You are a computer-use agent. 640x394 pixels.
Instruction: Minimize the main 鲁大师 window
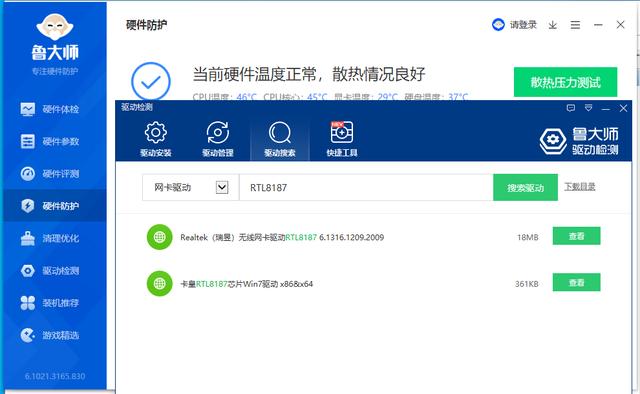598,25
